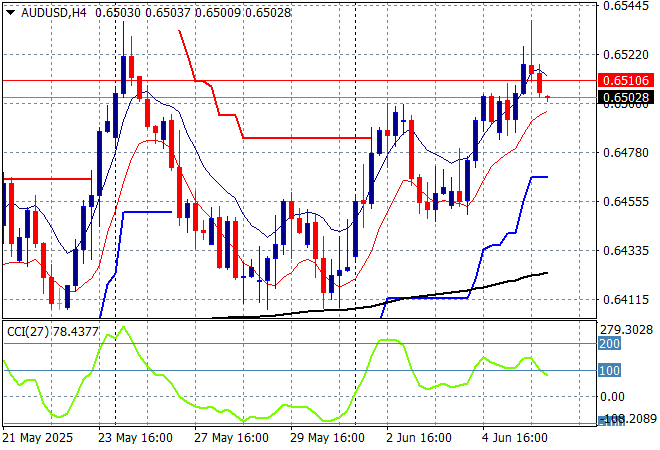
Task: Click the triangle arrow beside AUDUSD,H4
Action: tap(9, 10)
